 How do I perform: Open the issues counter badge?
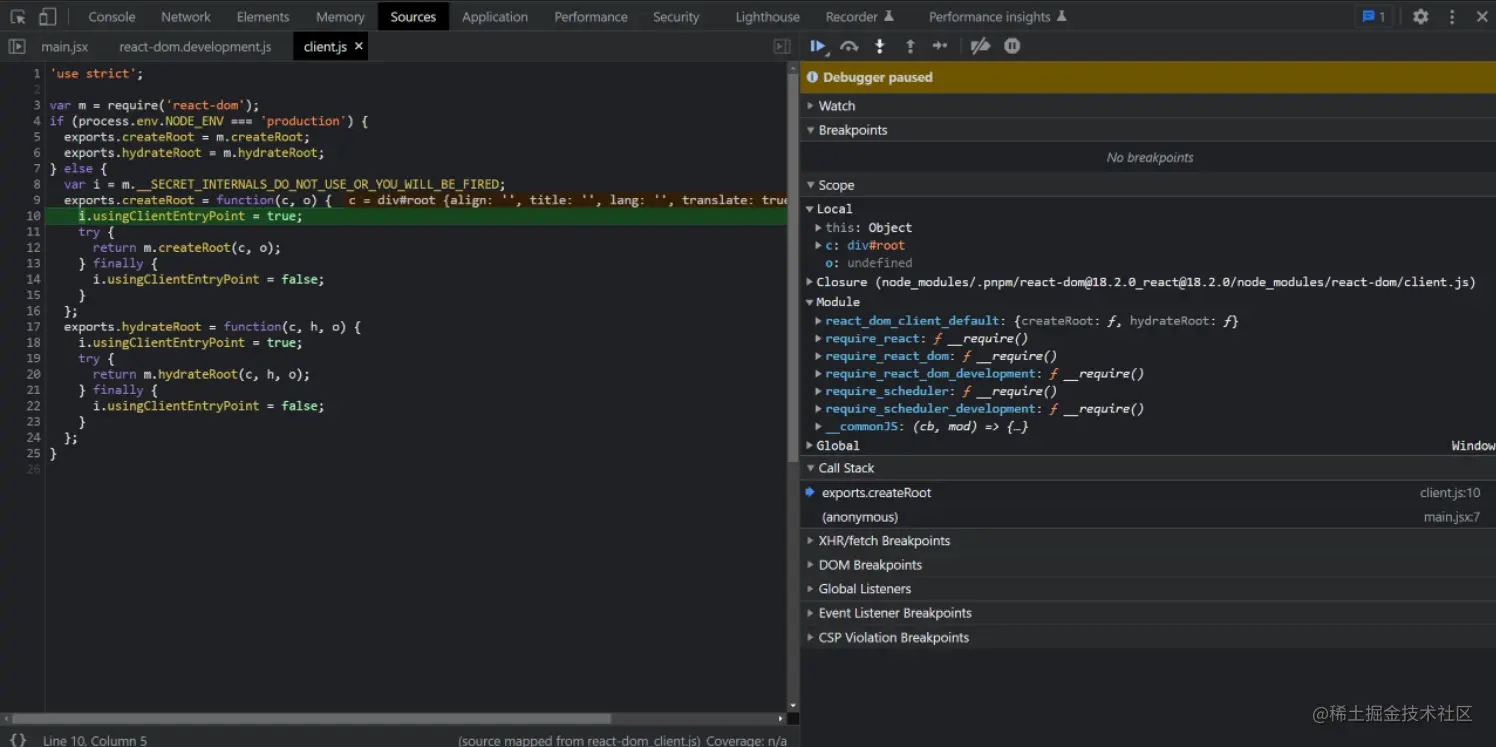pos(1374,17)
